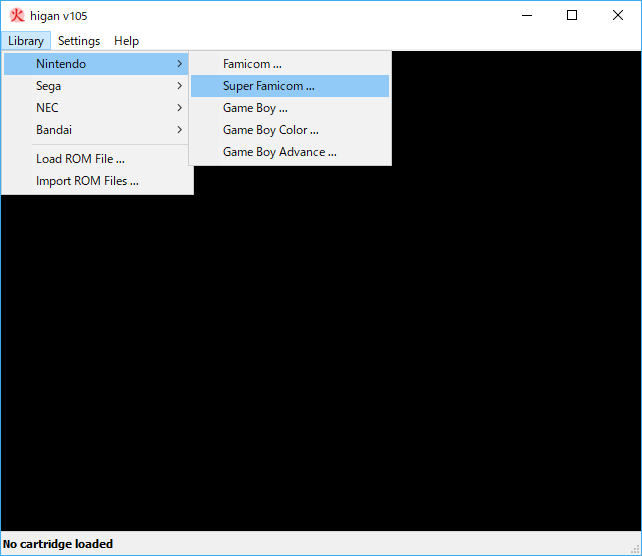Open Game Boy Advance library

[279, 152]
